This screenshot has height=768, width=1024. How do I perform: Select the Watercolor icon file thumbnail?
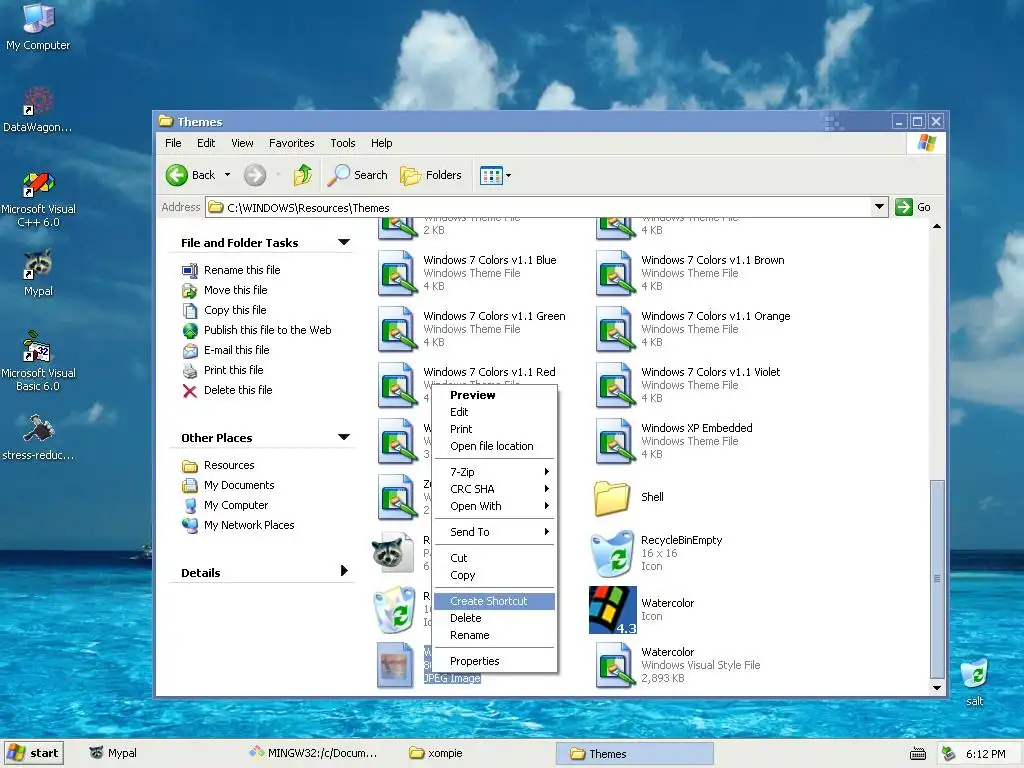tap(613, 609)
